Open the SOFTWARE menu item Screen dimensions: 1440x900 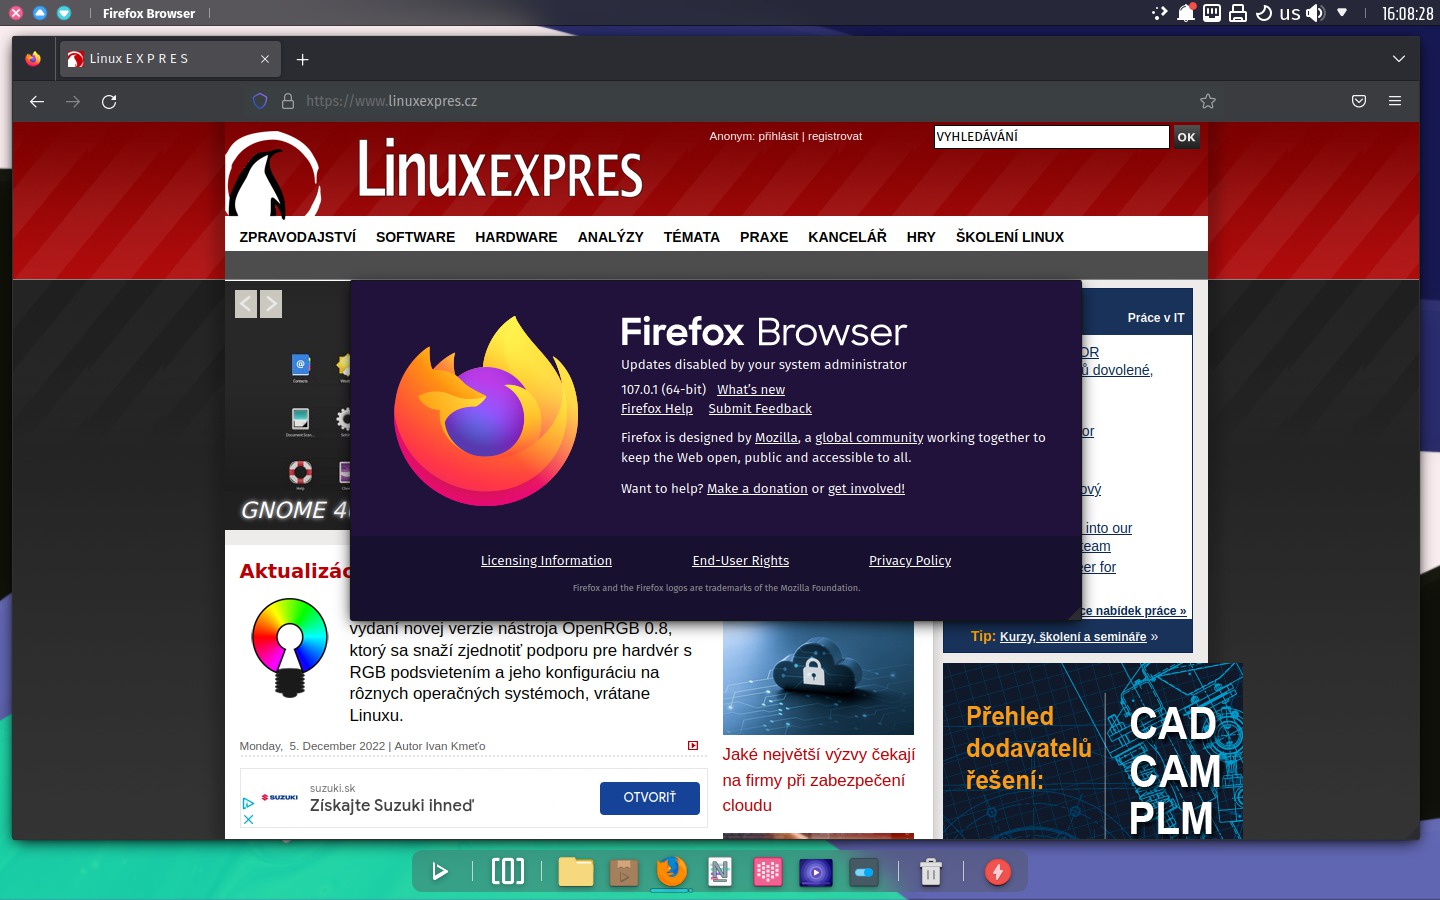(x=415, y=237)
